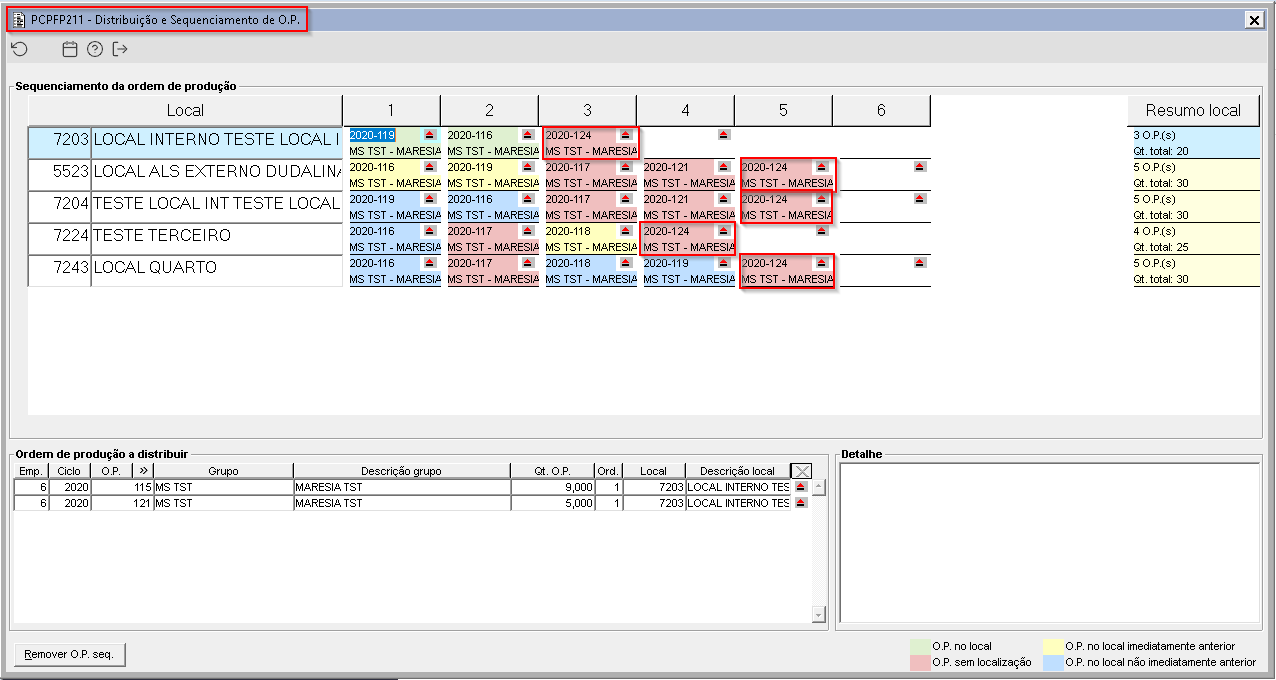Click the Remover O.P. seq. button

(x=70, y=654)
